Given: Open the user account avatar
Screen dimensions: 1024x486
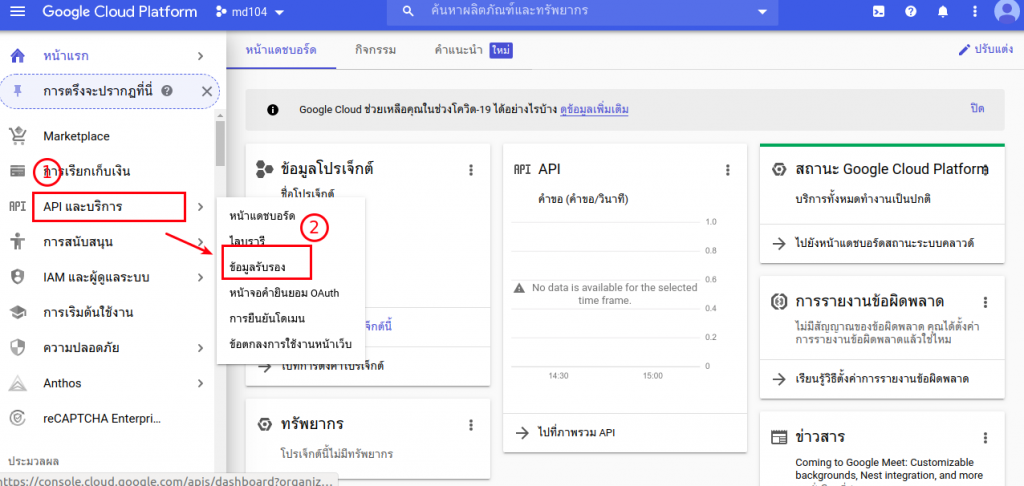Looking at the screenshot, I should pos(1006,10).
